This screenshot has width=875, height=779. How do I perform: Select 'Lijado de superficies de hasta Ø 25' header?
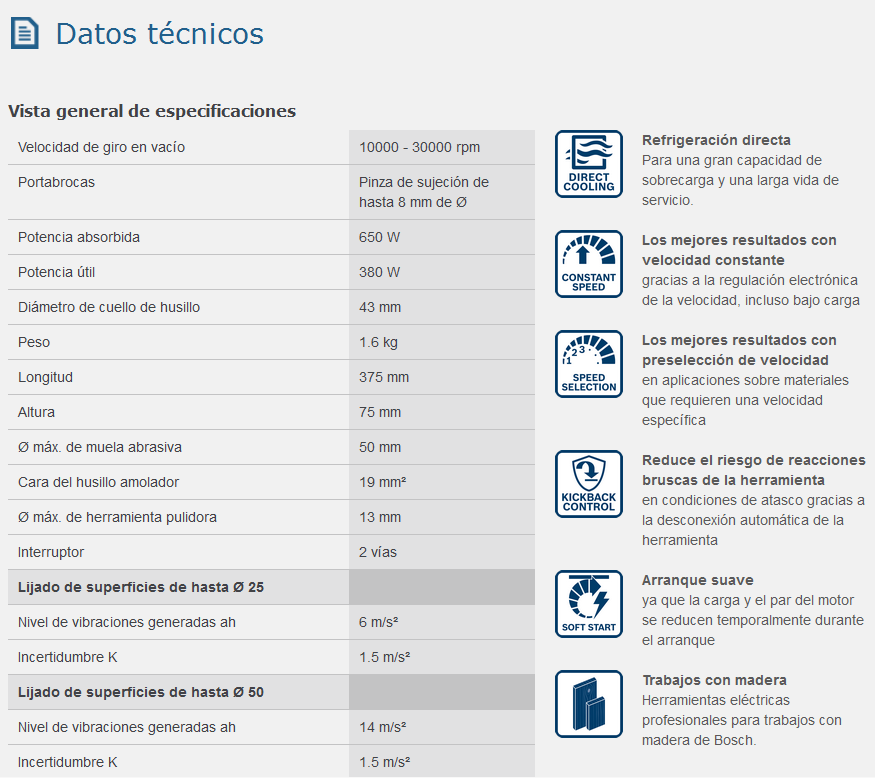[x=141, y=587]
